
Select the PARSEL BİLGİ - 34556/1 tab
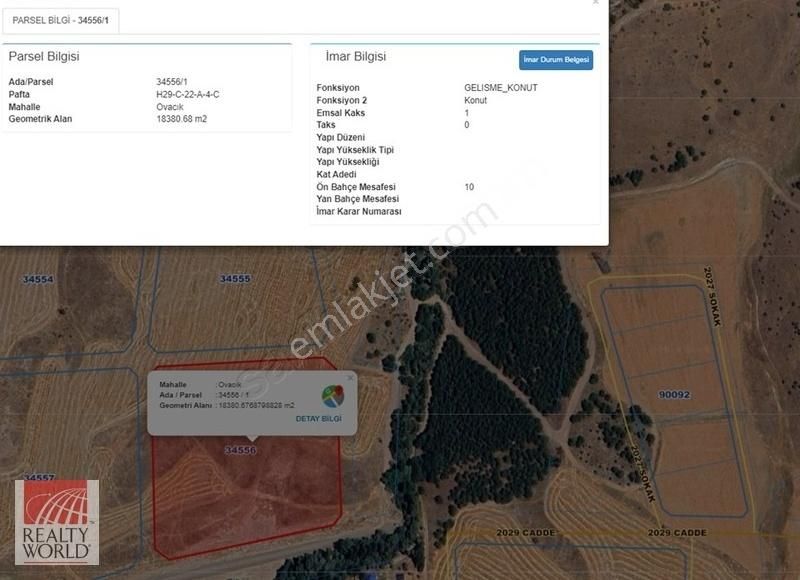tap(60, 20)
